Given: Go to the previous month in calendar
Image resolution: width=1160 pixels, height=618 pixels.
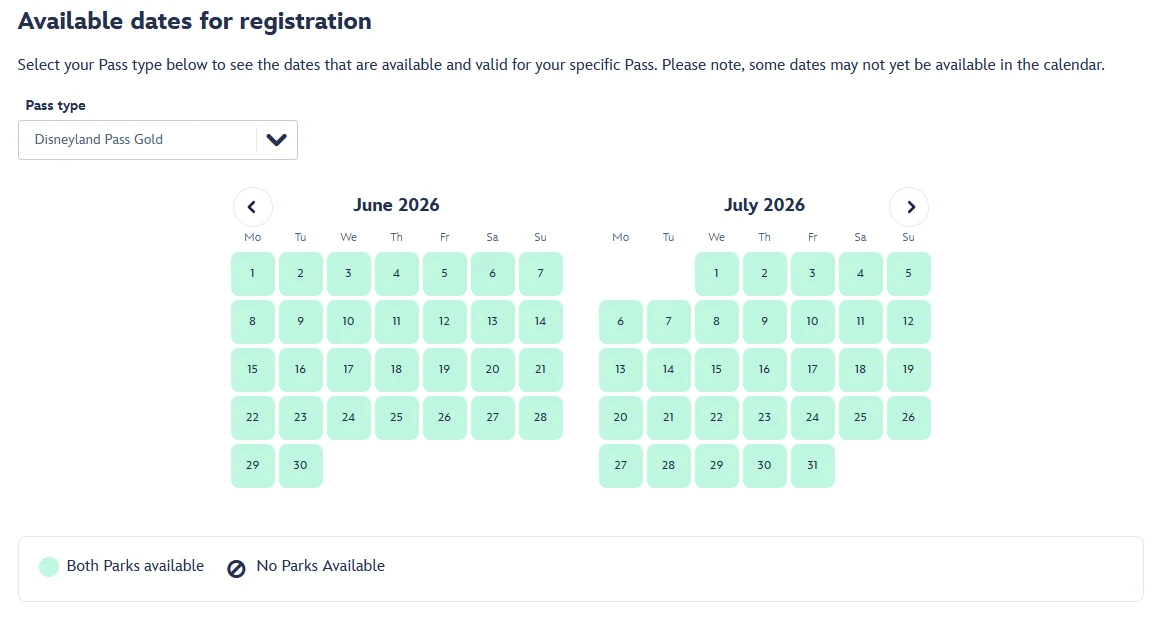Looking at the screenshot, I should tap(253, 207).
